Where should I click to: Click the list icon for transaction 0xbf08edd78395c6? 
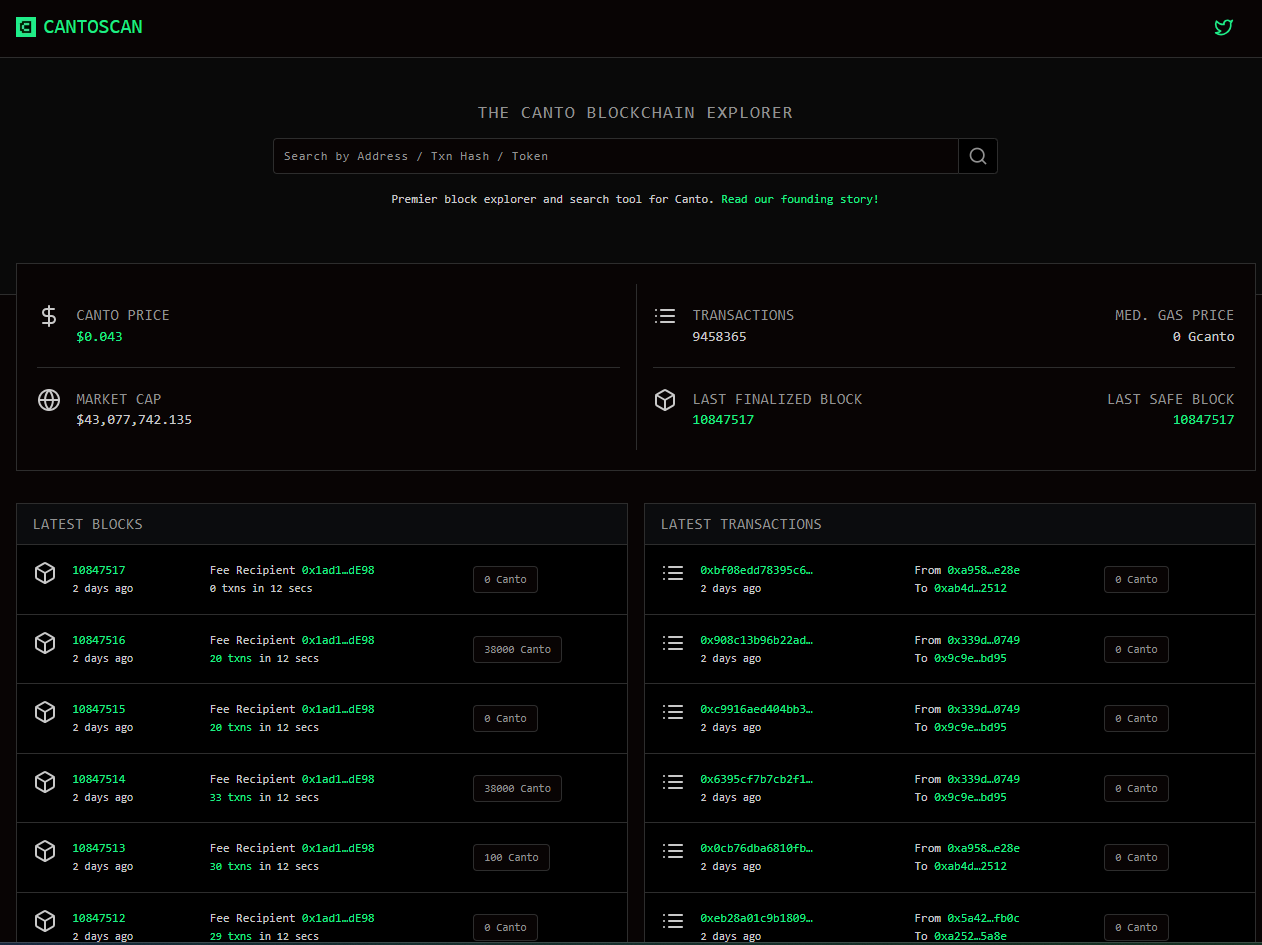(x=673, y=573)
